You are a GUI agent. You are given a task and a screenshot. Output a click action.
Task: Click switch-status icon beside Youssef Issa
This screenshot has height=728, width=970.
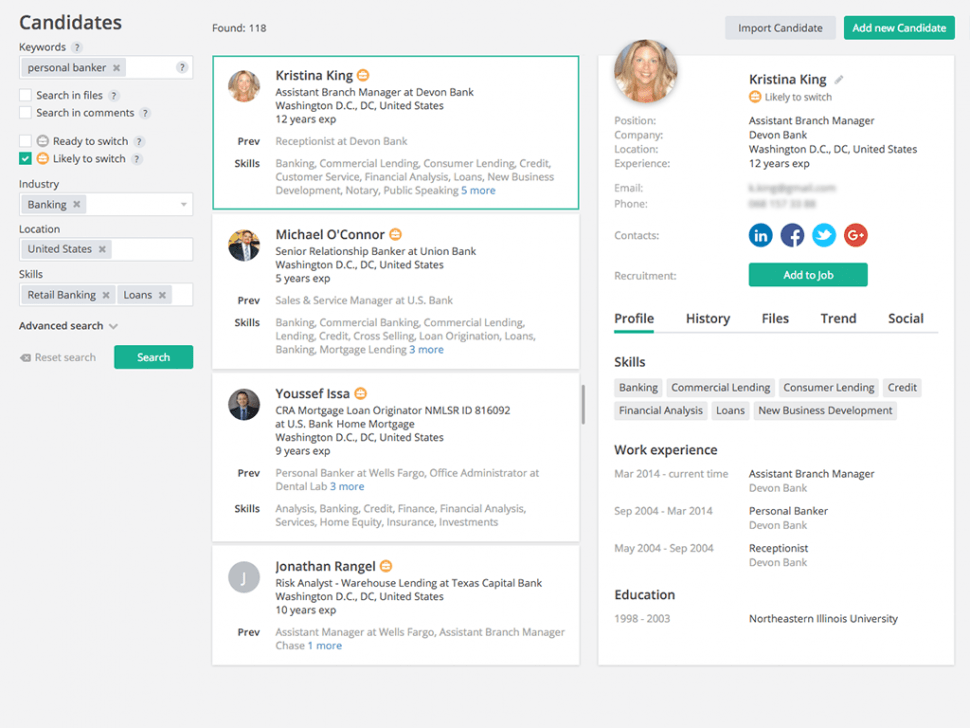point(361,393)
